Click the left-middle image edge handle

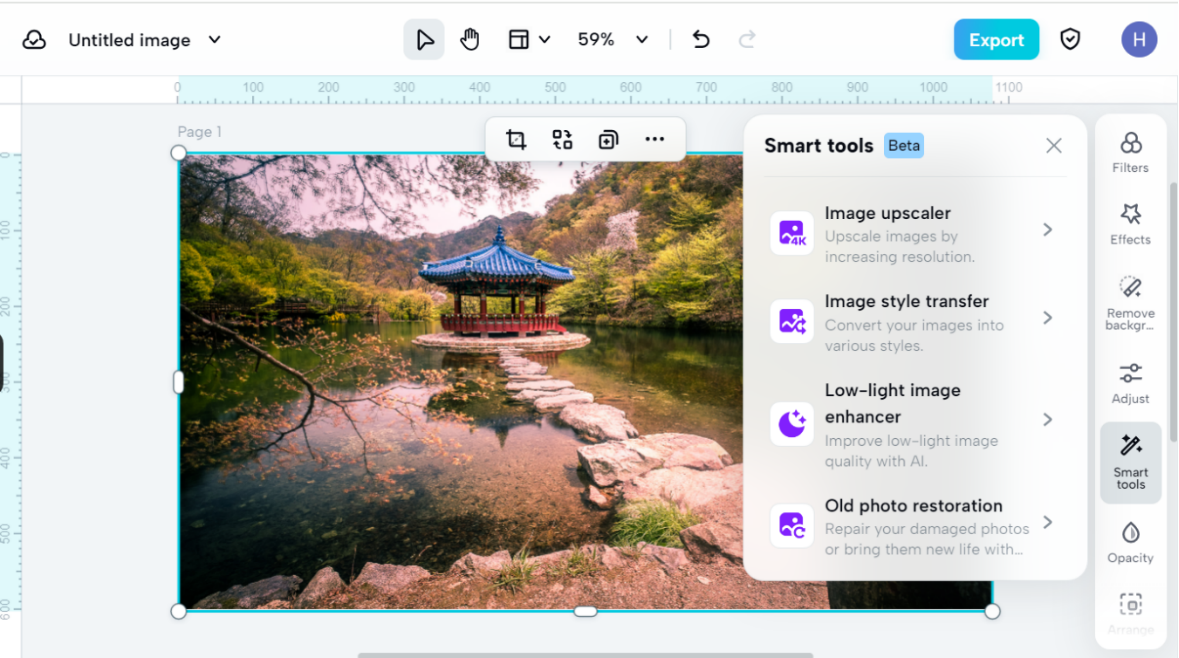click(x=178, y=382)
